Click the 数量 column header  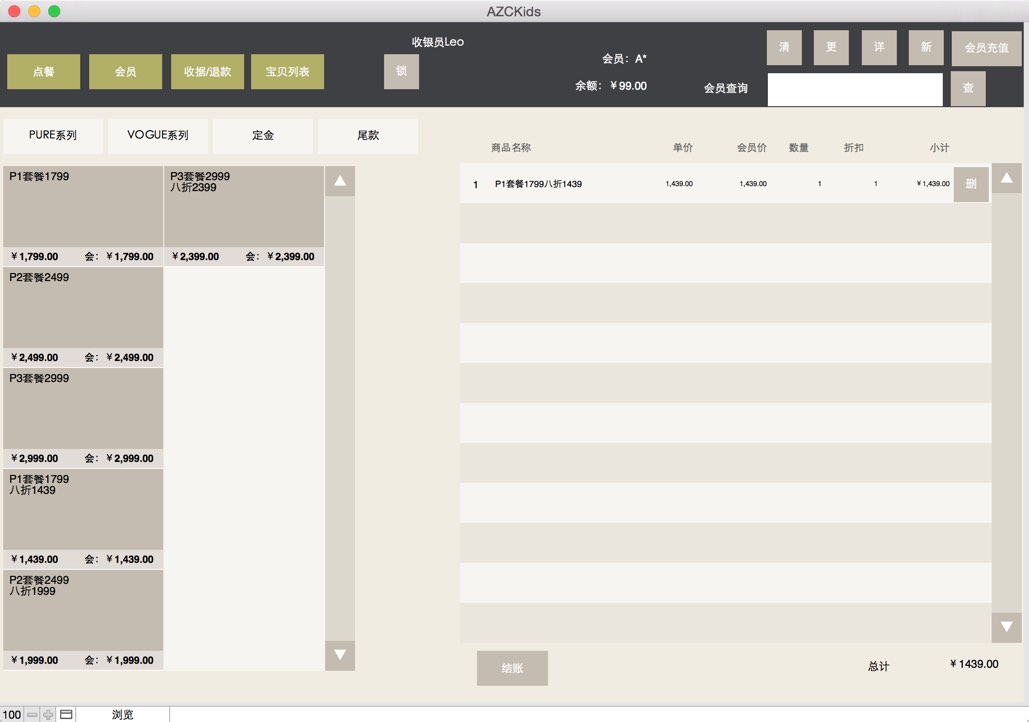tap(799, 148)
